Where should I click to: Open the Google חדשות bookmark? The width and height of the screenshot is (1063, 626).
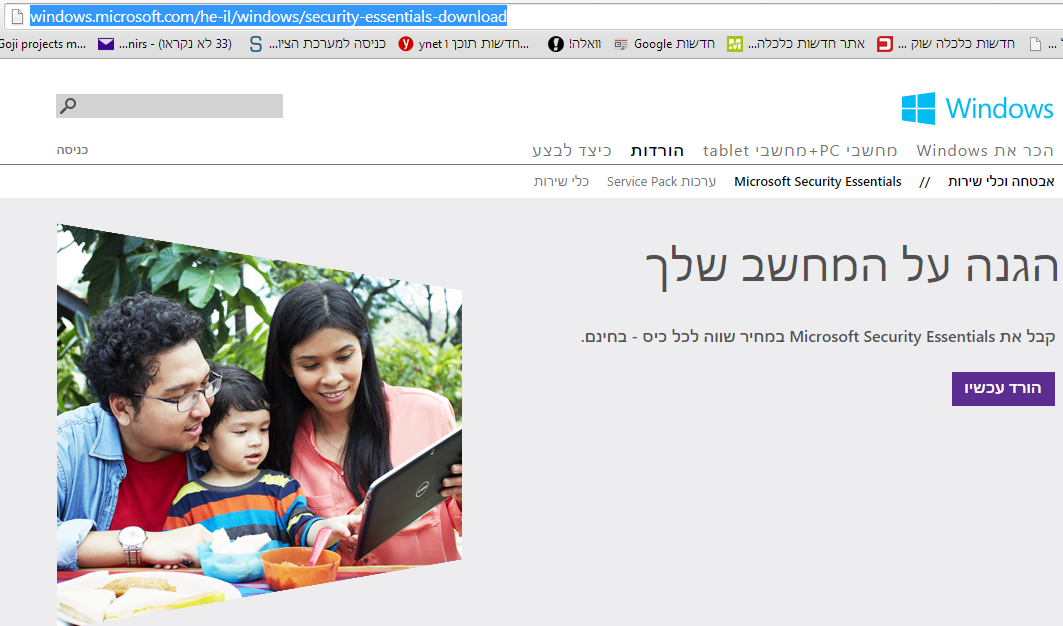tap(664, 44)
